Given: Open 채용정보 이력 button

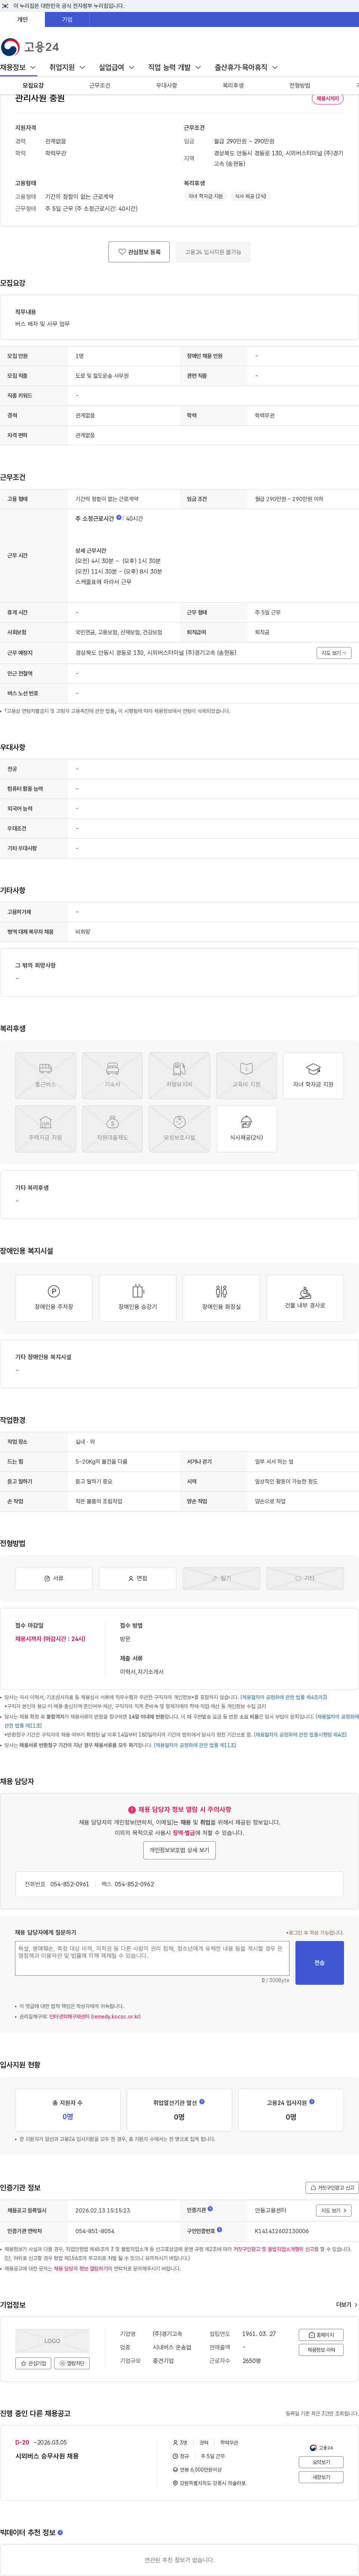Looking at the screenshot, I should [321, 2350].
